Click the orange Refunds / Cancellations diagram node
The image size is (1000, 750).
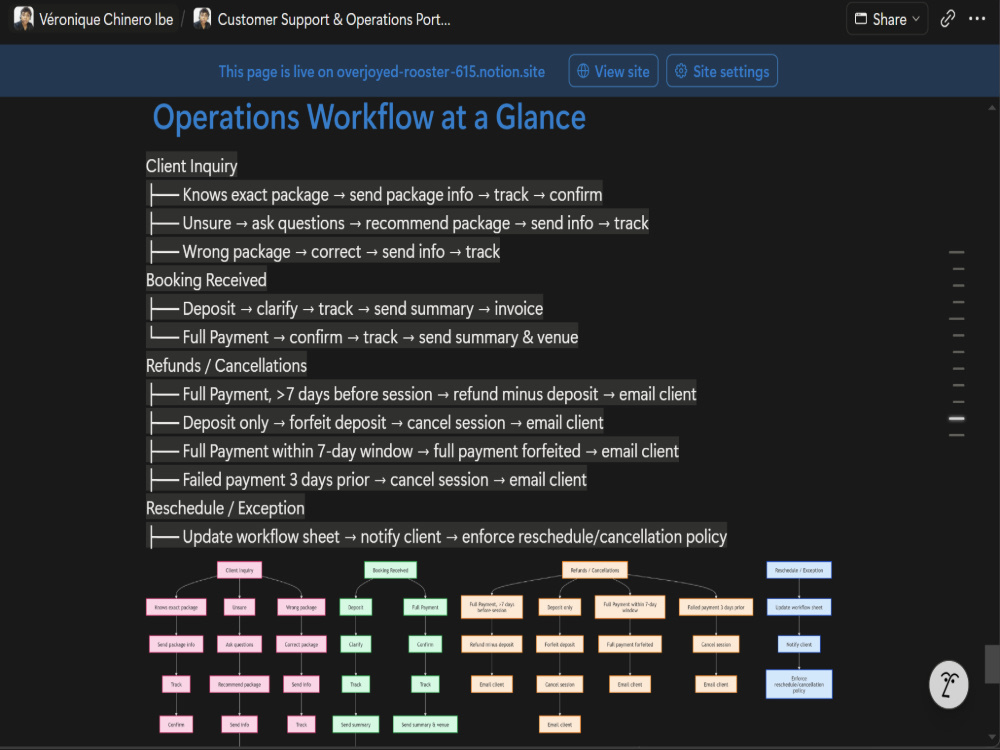pos(594,570)
